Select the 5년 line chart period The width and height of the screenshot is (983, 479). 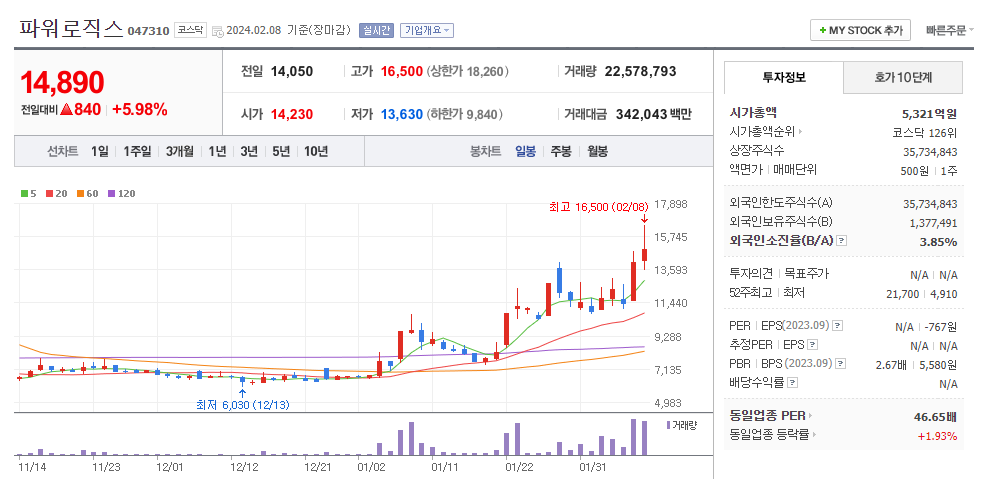(x=281, y=151)
